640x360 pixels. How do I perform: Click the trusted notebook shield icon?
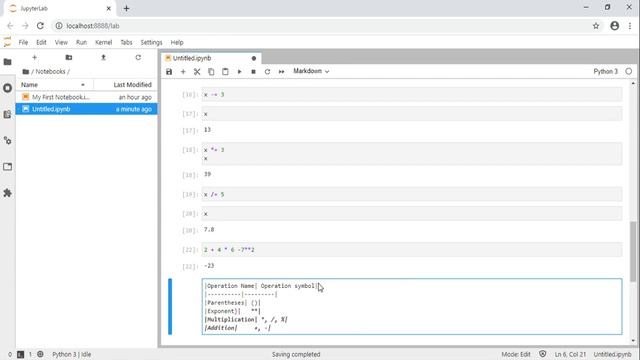(x=542, y=354)
